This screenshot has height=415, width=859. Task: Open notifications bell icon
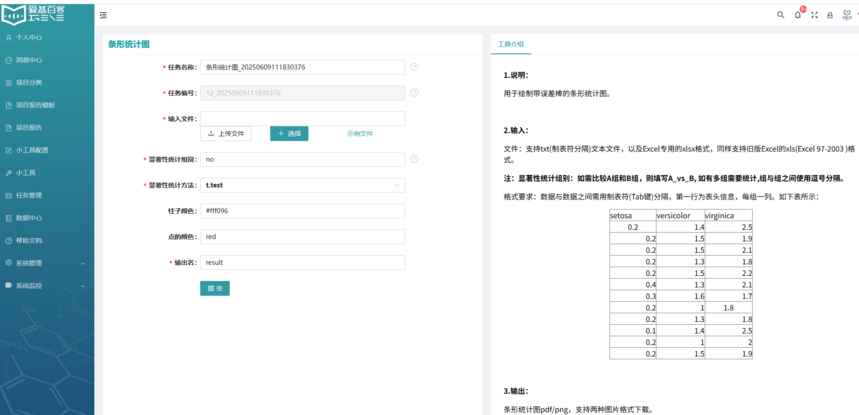(798, 15)
